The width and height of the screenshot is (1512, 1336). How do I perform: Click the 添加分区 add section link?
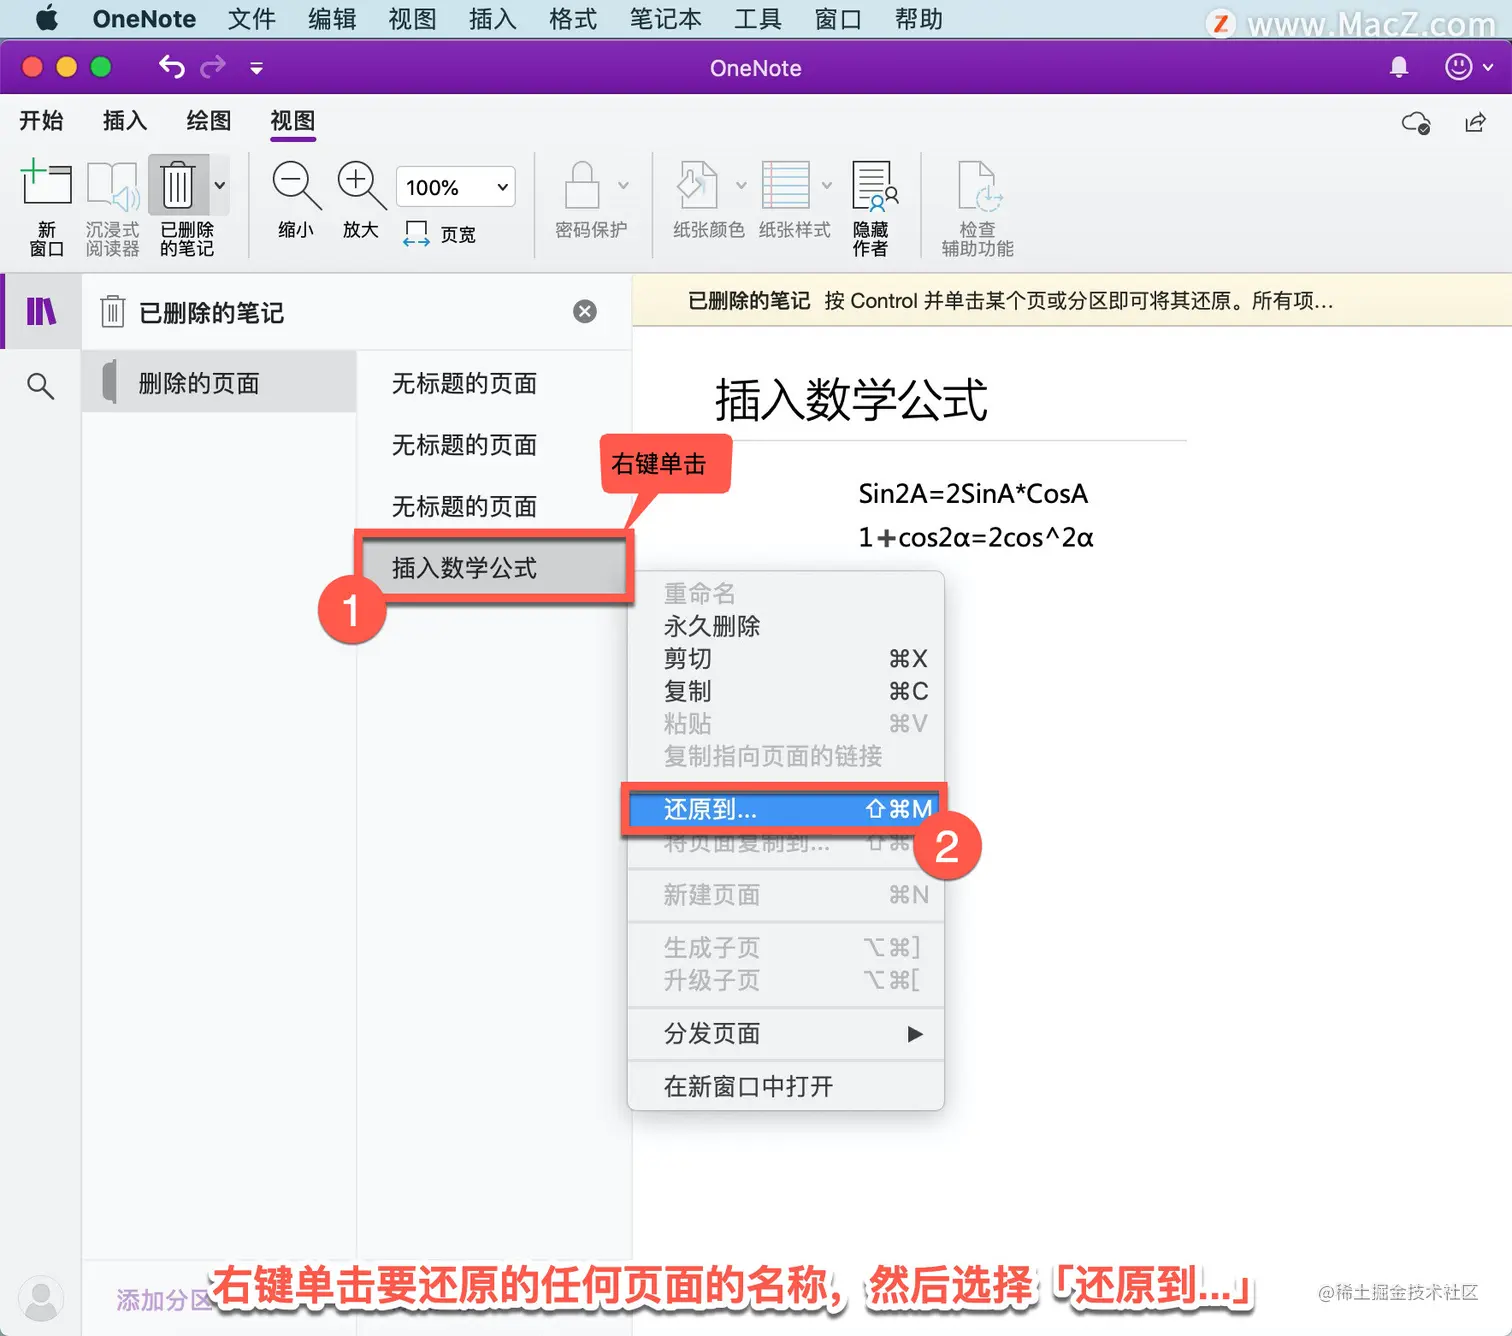(165, 1300)
